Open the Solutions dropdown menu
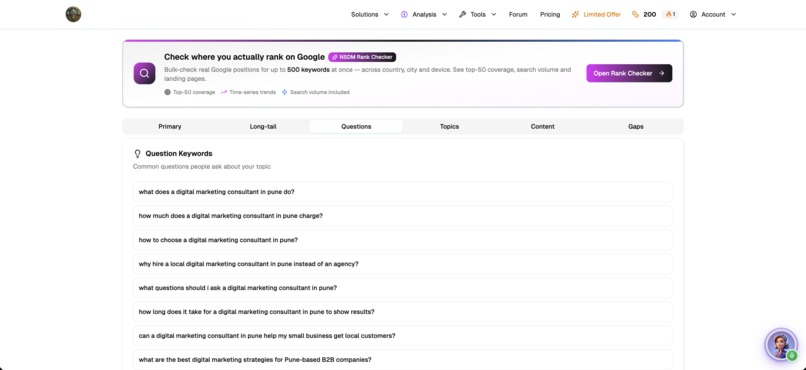The height and width of the screenshot is (370, 806). click(370, 14)
